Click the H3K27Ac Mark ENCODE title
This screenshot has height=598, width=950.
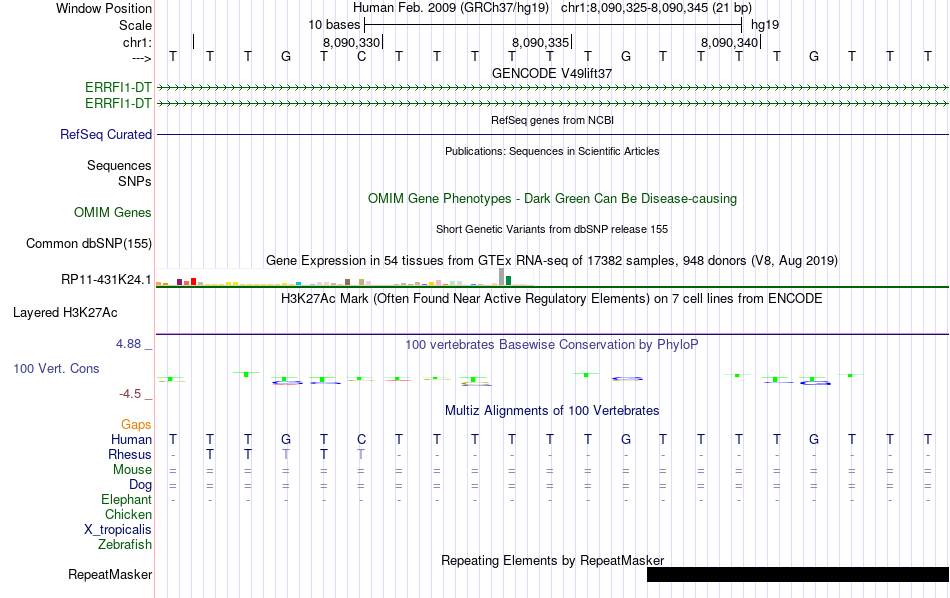tap(552, 299)
